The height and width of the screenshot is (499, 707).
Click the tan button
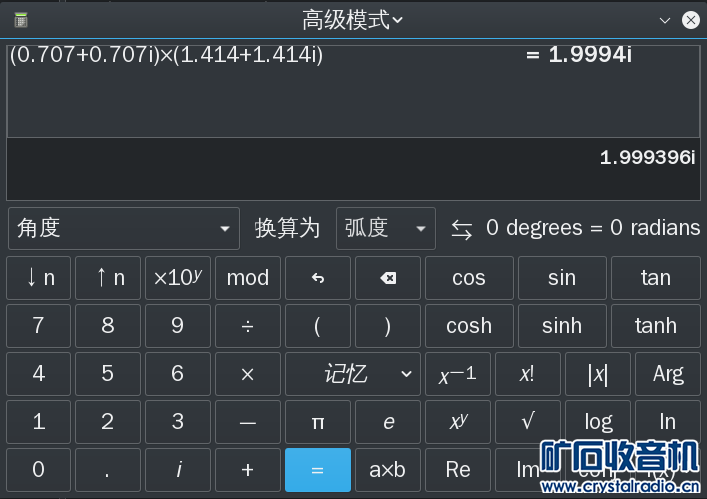[656, 278]
